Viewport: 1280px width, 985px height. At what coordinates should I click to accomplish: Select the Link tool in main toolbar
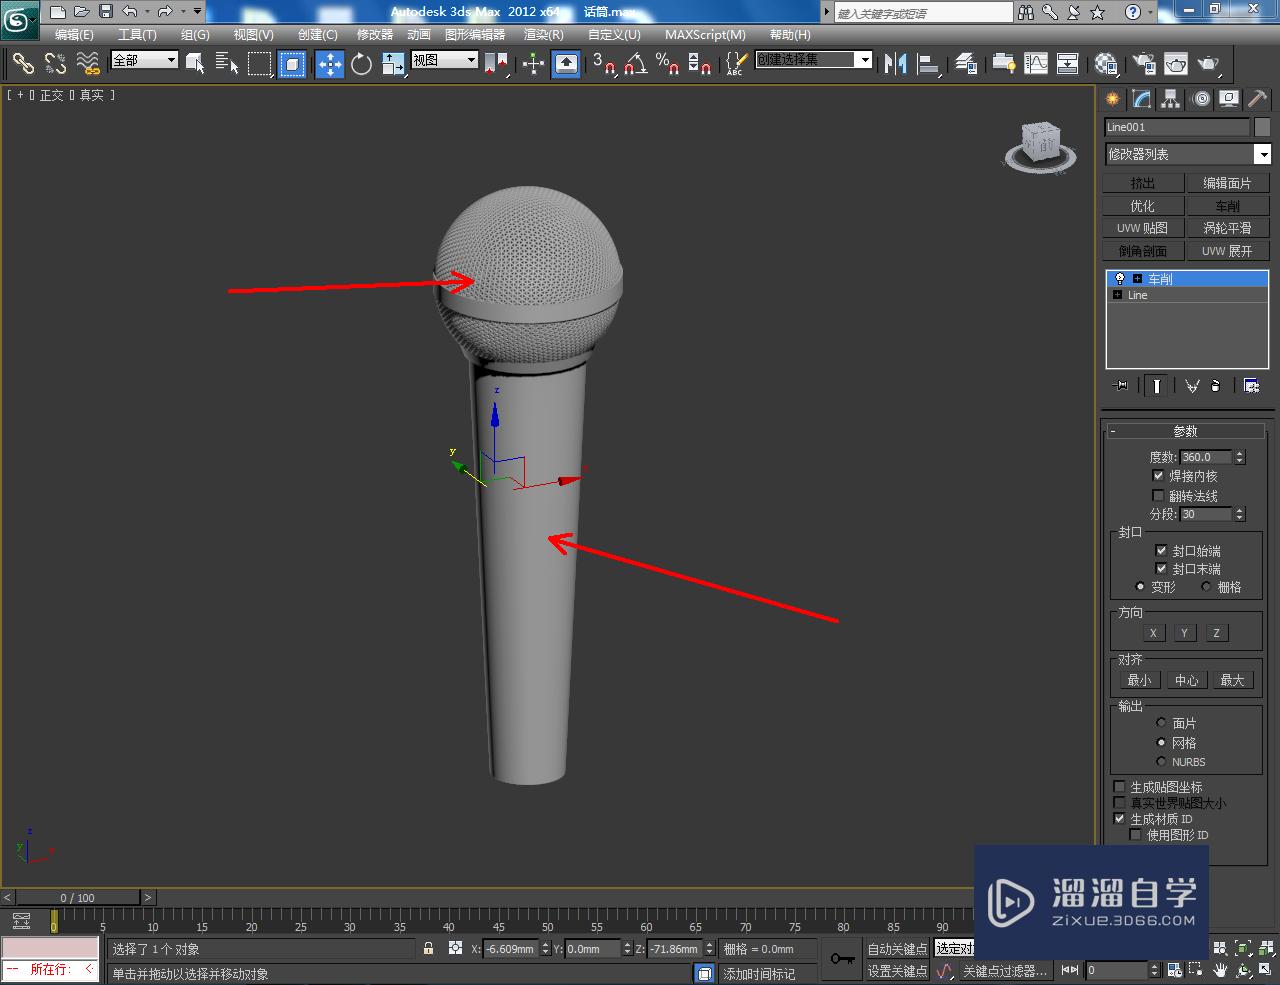tap(23, 64)
